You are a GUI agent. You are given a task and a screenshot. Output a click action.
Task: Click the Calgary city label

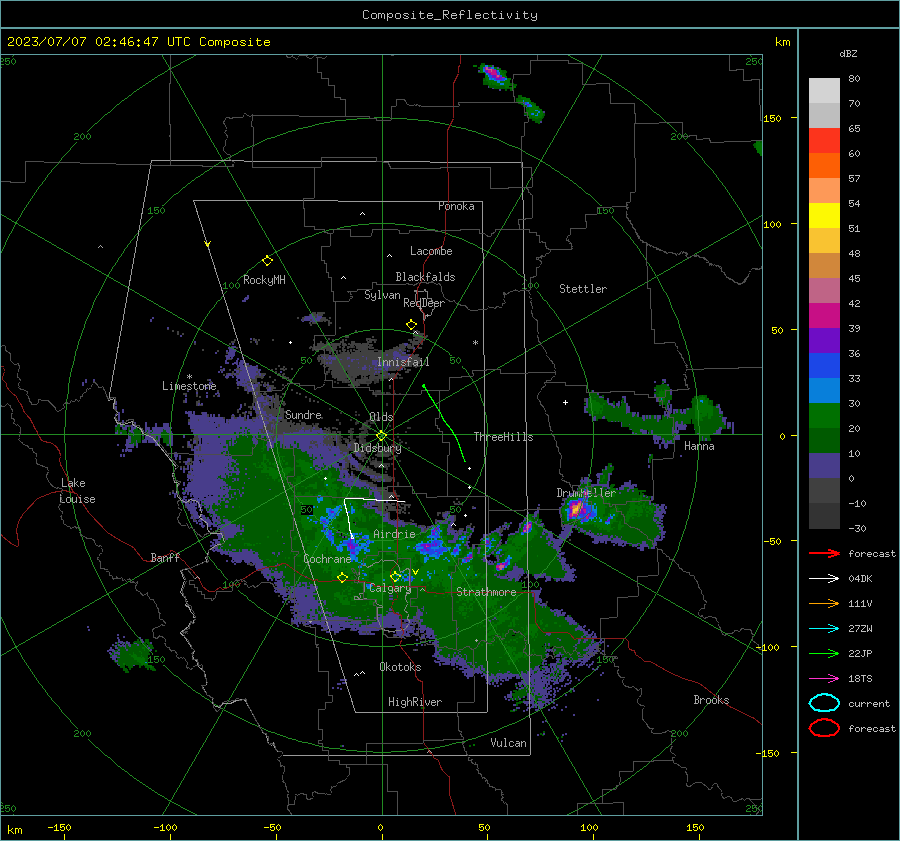[x=390, y=588]
